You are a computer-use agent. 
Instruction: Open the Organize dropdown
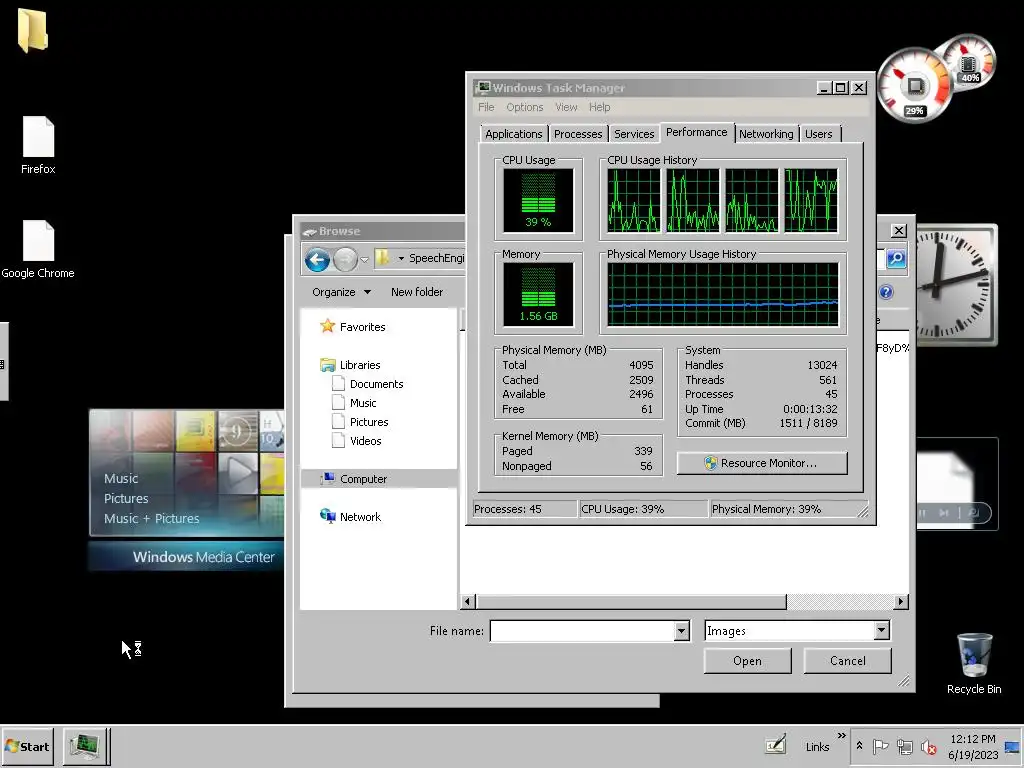click(x=342, y=292)
